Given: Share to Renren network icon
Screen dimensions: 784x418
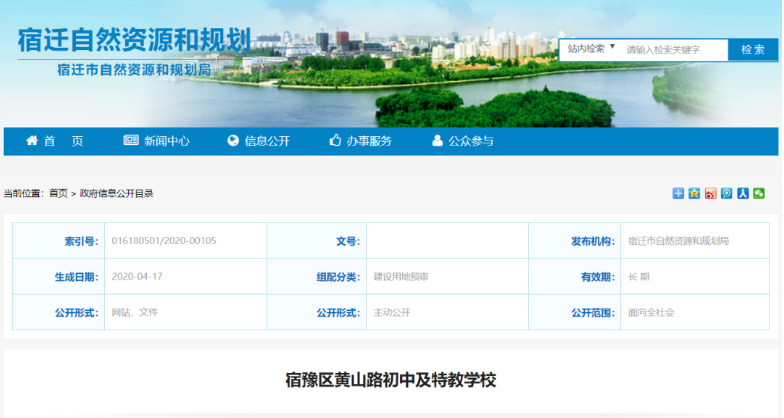Looking at the screenshot, I should 742,194.
